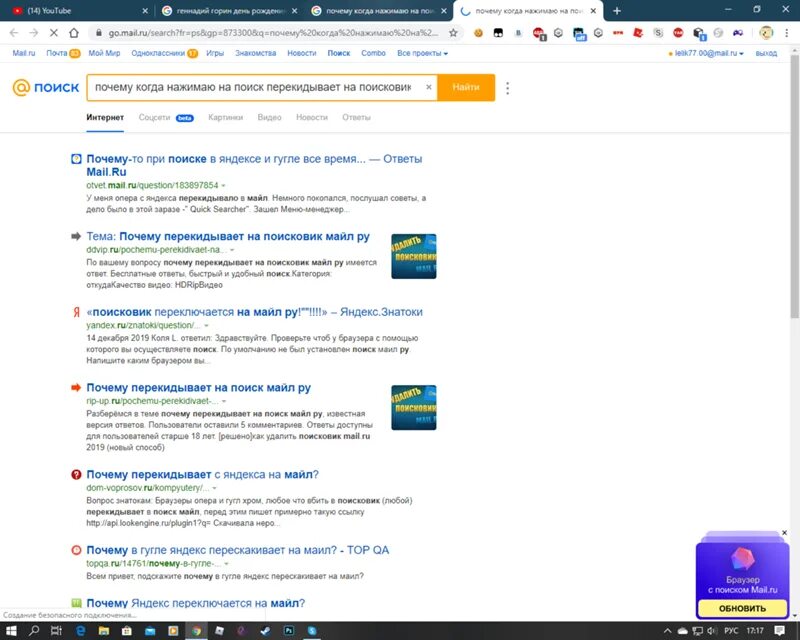Expand the Все проекты dropdown
This screenshot has height=640, width=800.
click(x=422, y=53)
